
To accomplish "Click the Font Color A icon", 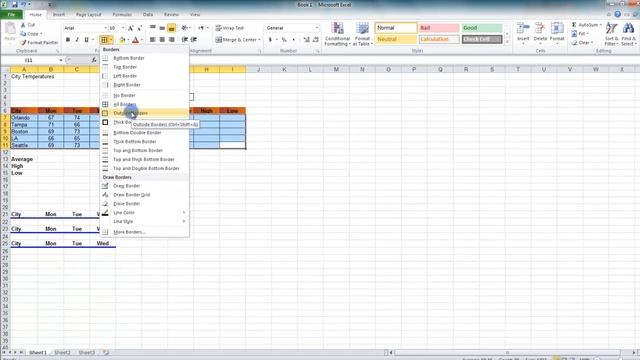I will coord(136,40).
